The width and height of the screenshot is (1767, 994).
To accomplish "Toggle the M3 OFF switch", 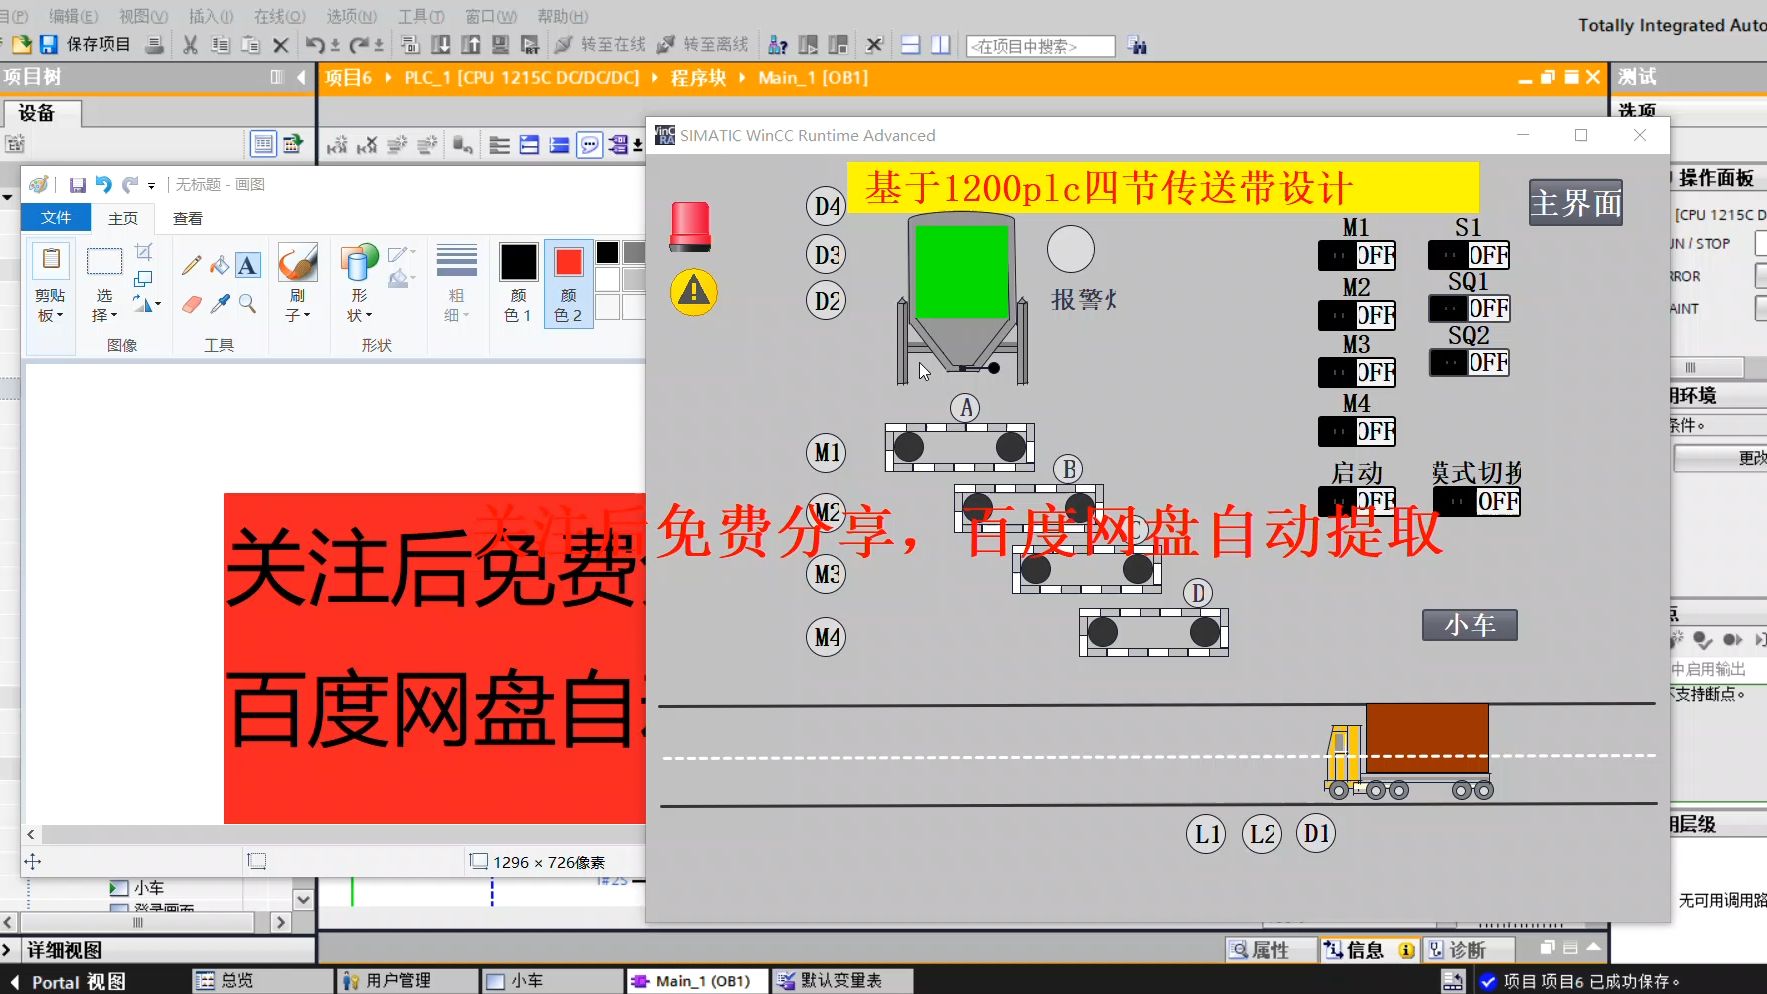I will [1357, 372].
